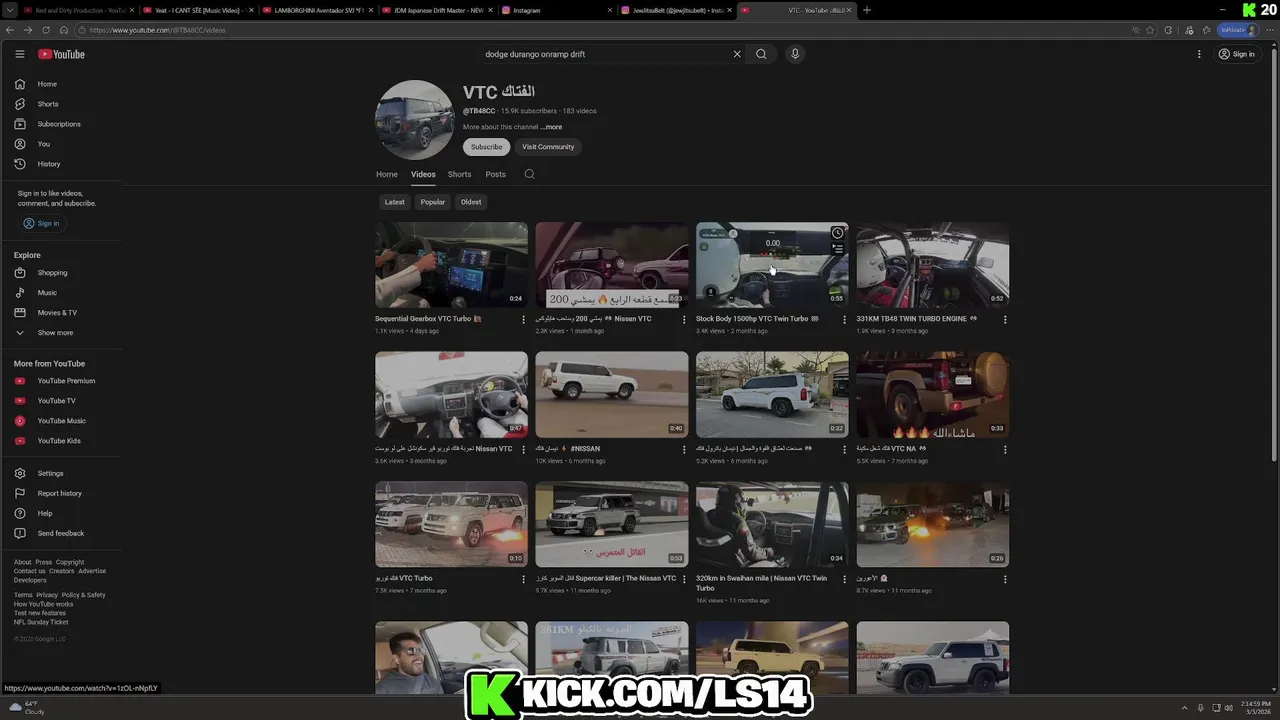This screenshot has width=1280, height=720.
Task: Click inside the YouTube search field
Action: [x=605, y=54]
